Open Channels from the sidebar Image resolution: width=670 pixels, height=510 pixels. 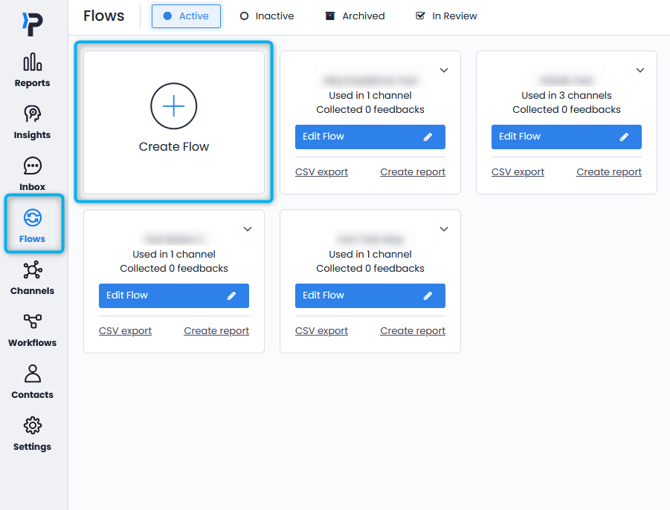[x=32, y=271]
